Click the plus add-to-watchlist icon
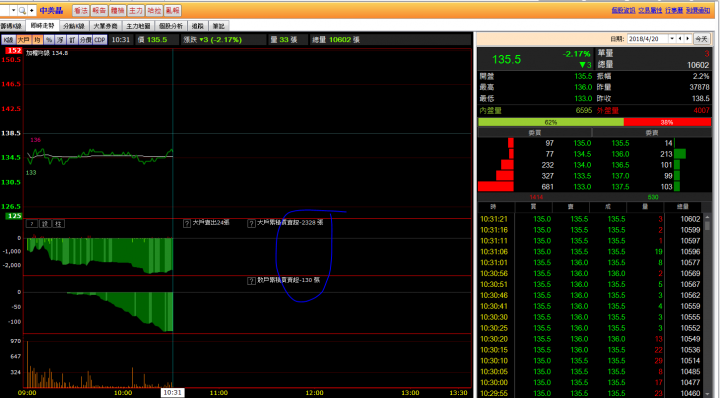Viewport: 720px width, 398px height. pos(32,10)
